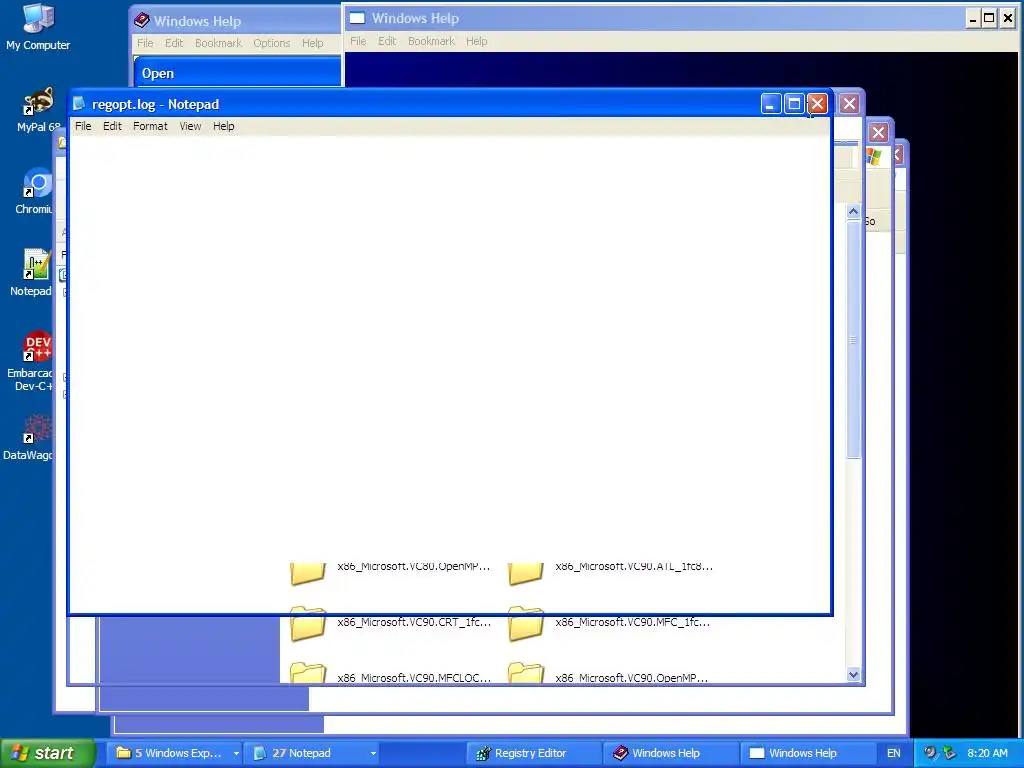Minimize the right Windows Help window
The height and width of the screenshot is (768, 1024).
coord(973,18)
